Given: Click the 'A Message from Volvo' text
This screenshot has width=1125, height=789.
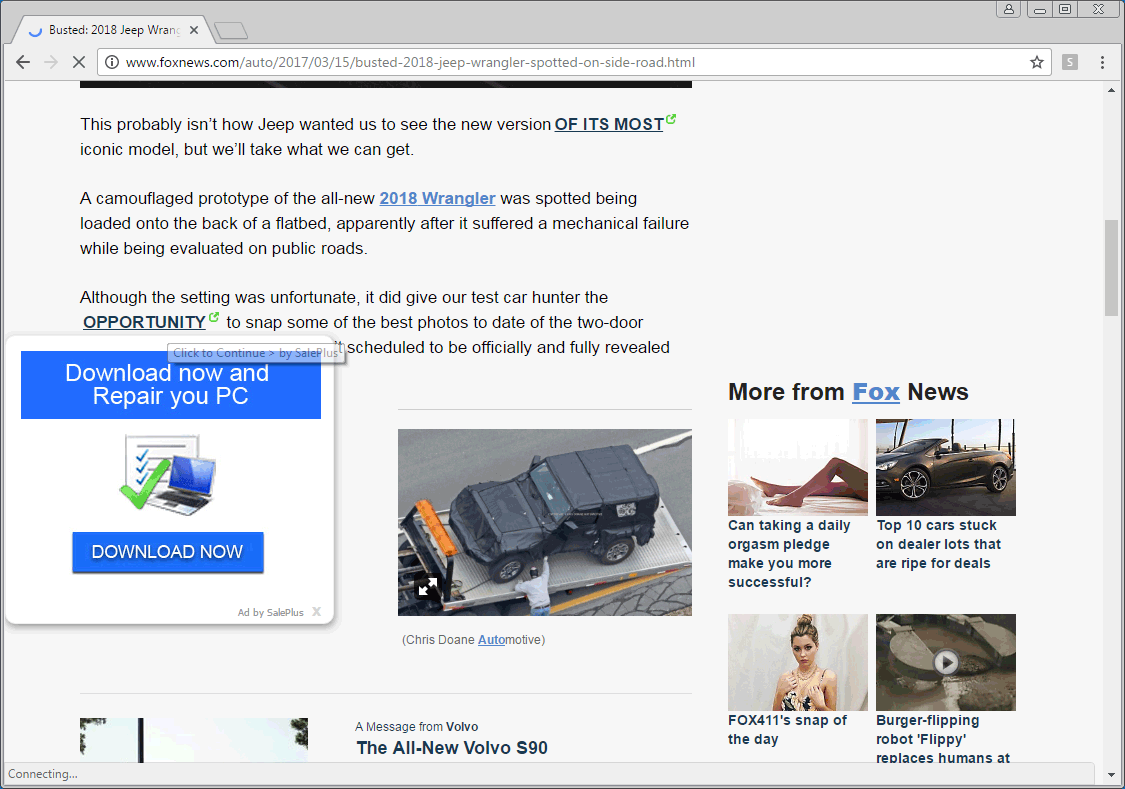Looking at the screenshot, I should click(416, 727).
